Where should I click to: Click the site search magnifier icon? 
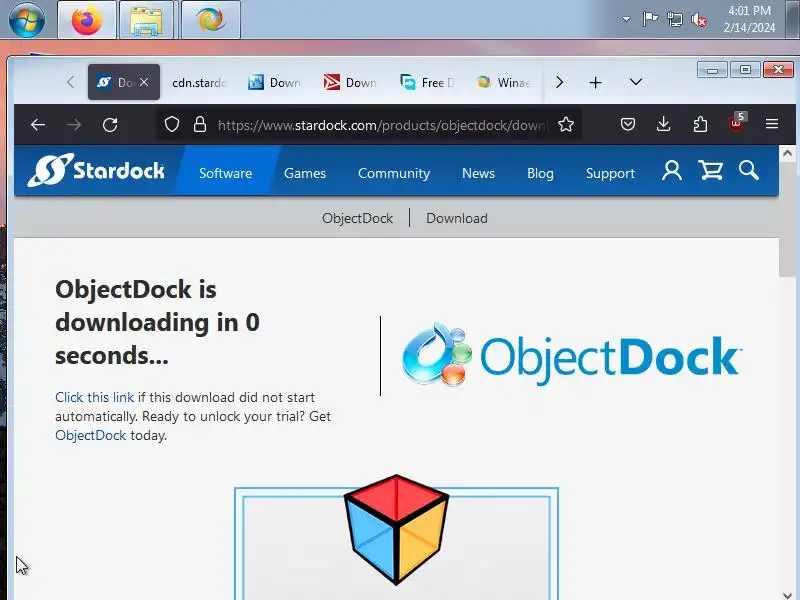point(748,170)
